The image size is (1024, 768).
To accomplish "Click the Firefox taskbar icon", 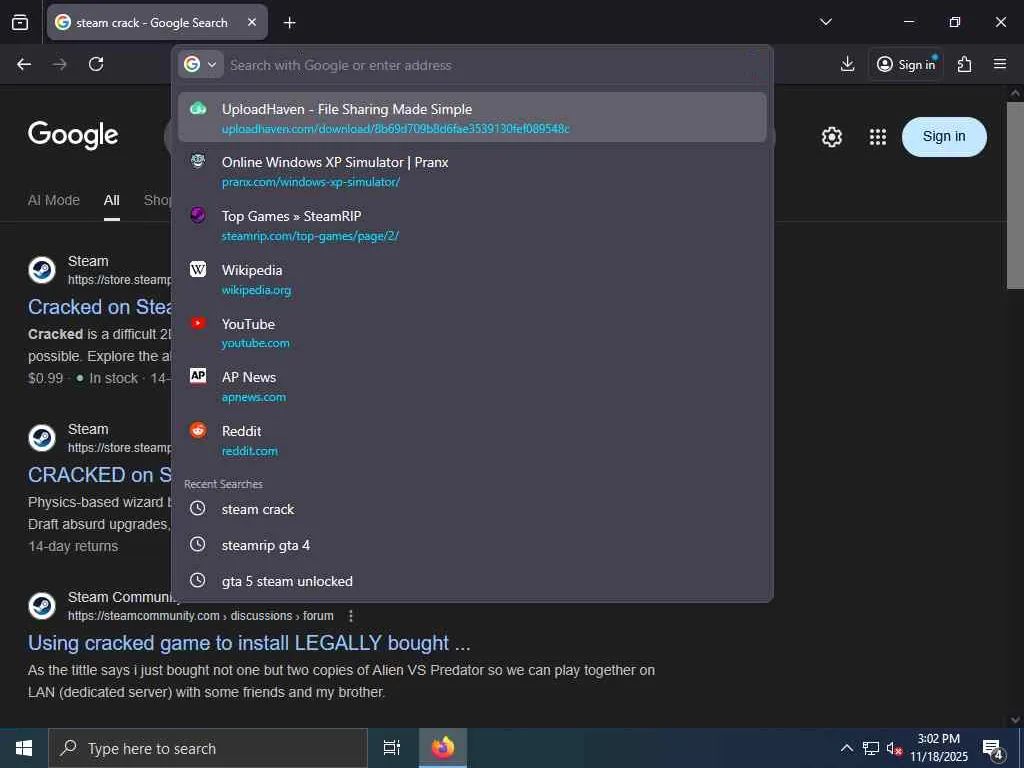I will pyautogui.click(x=443, y=748).
